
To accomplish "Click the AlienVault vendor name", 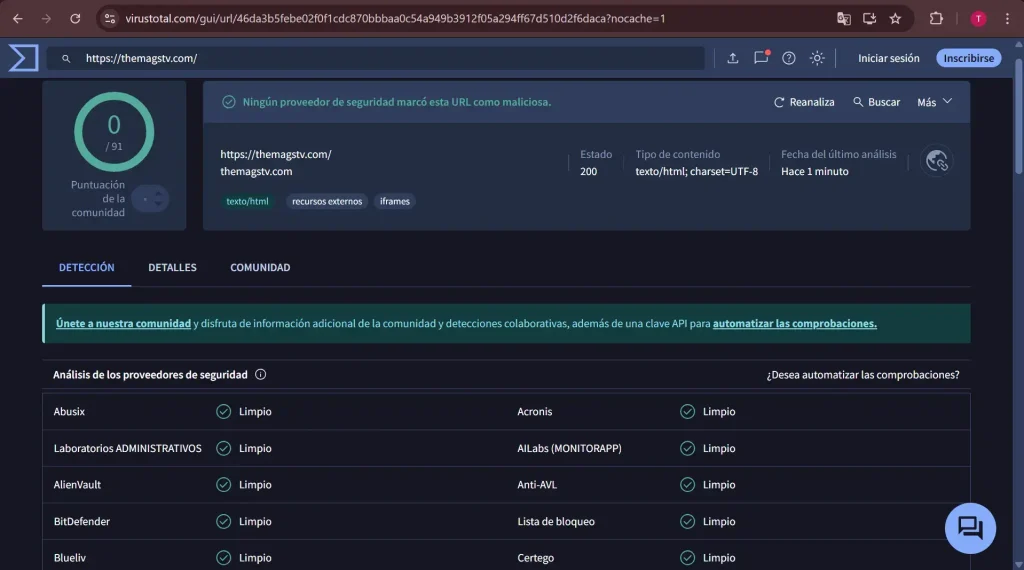I will click(x=77, y=484).
